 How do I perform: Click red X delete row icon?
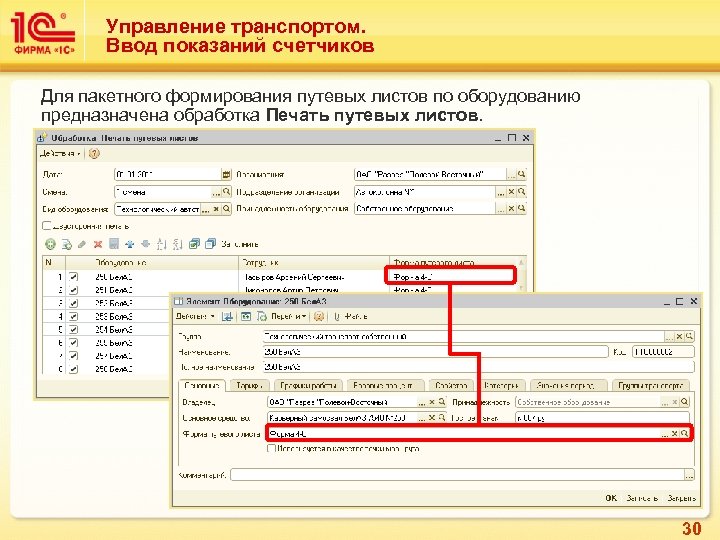click(97, 244)
